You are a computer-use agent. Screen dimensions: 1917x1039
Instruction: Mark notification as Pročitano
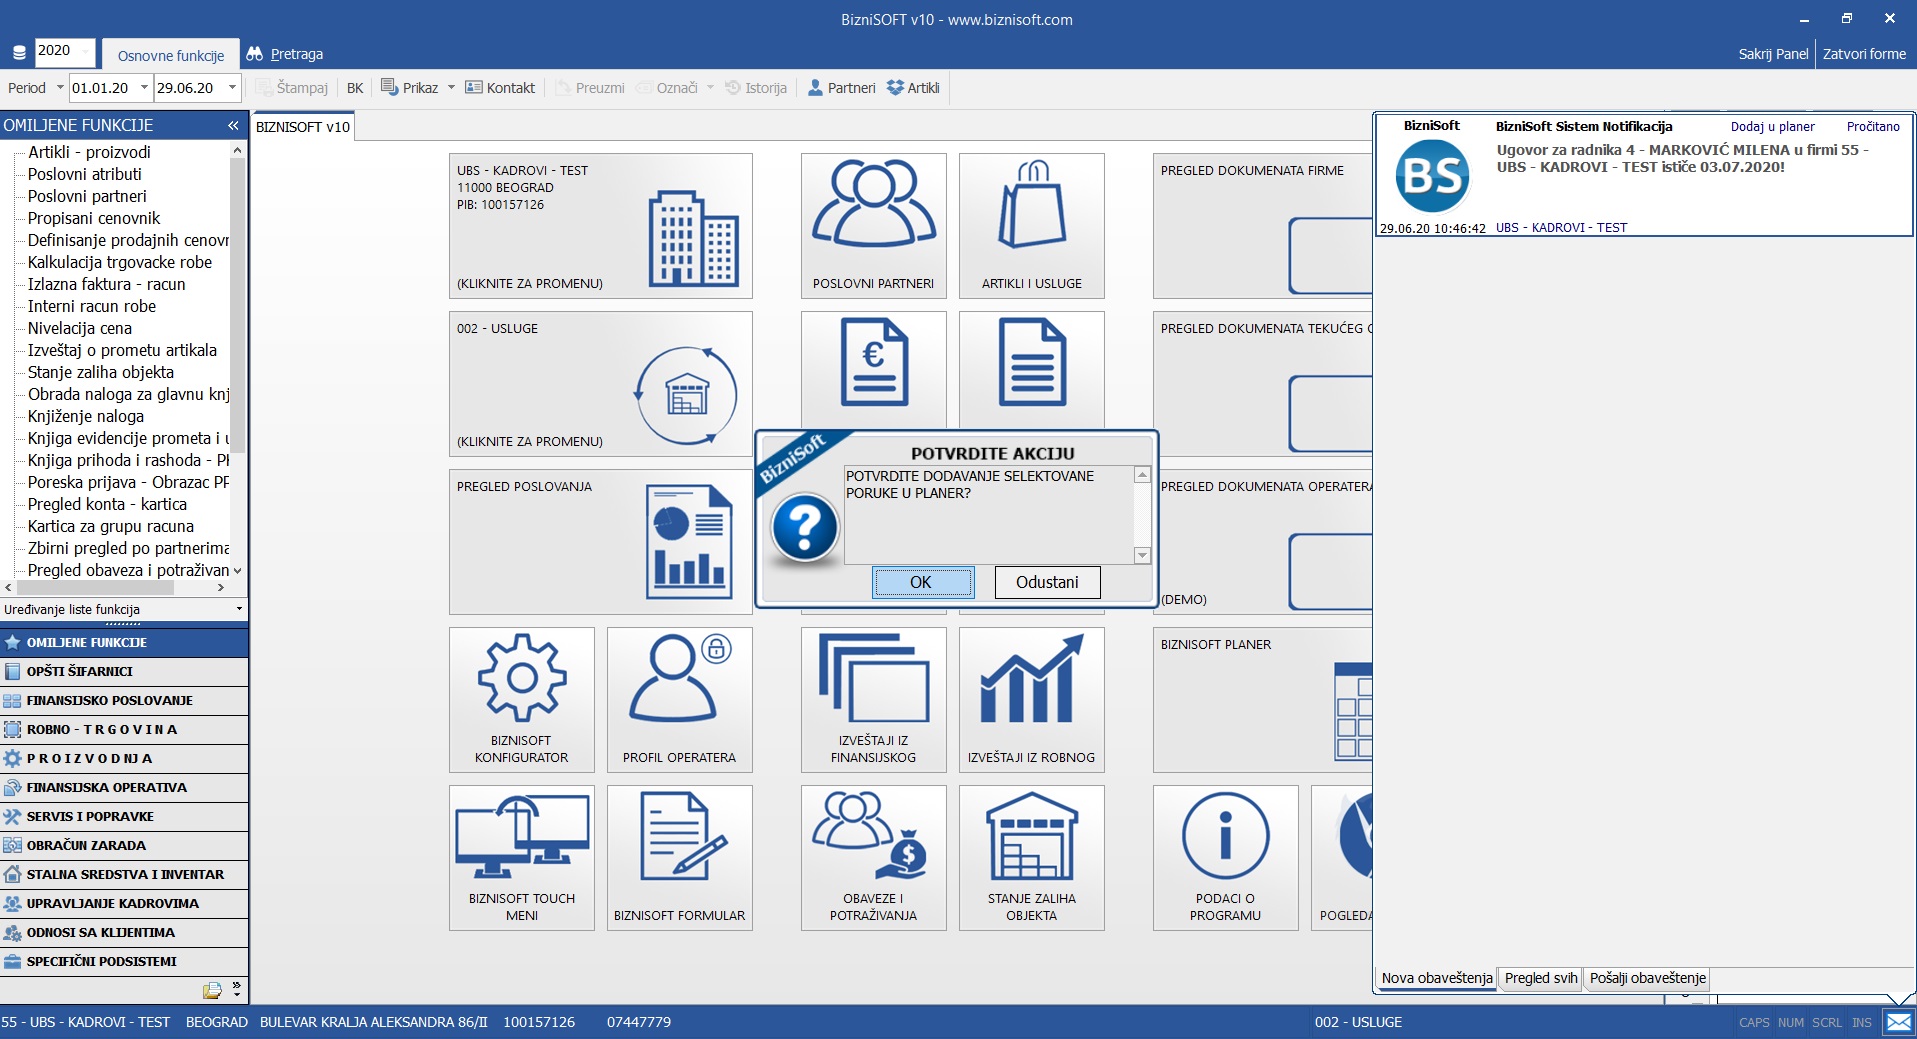tap(1873, 126)
